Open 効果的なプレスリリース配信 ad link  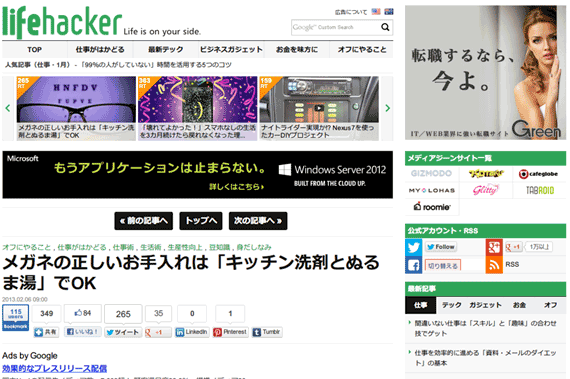coord(54,368)
